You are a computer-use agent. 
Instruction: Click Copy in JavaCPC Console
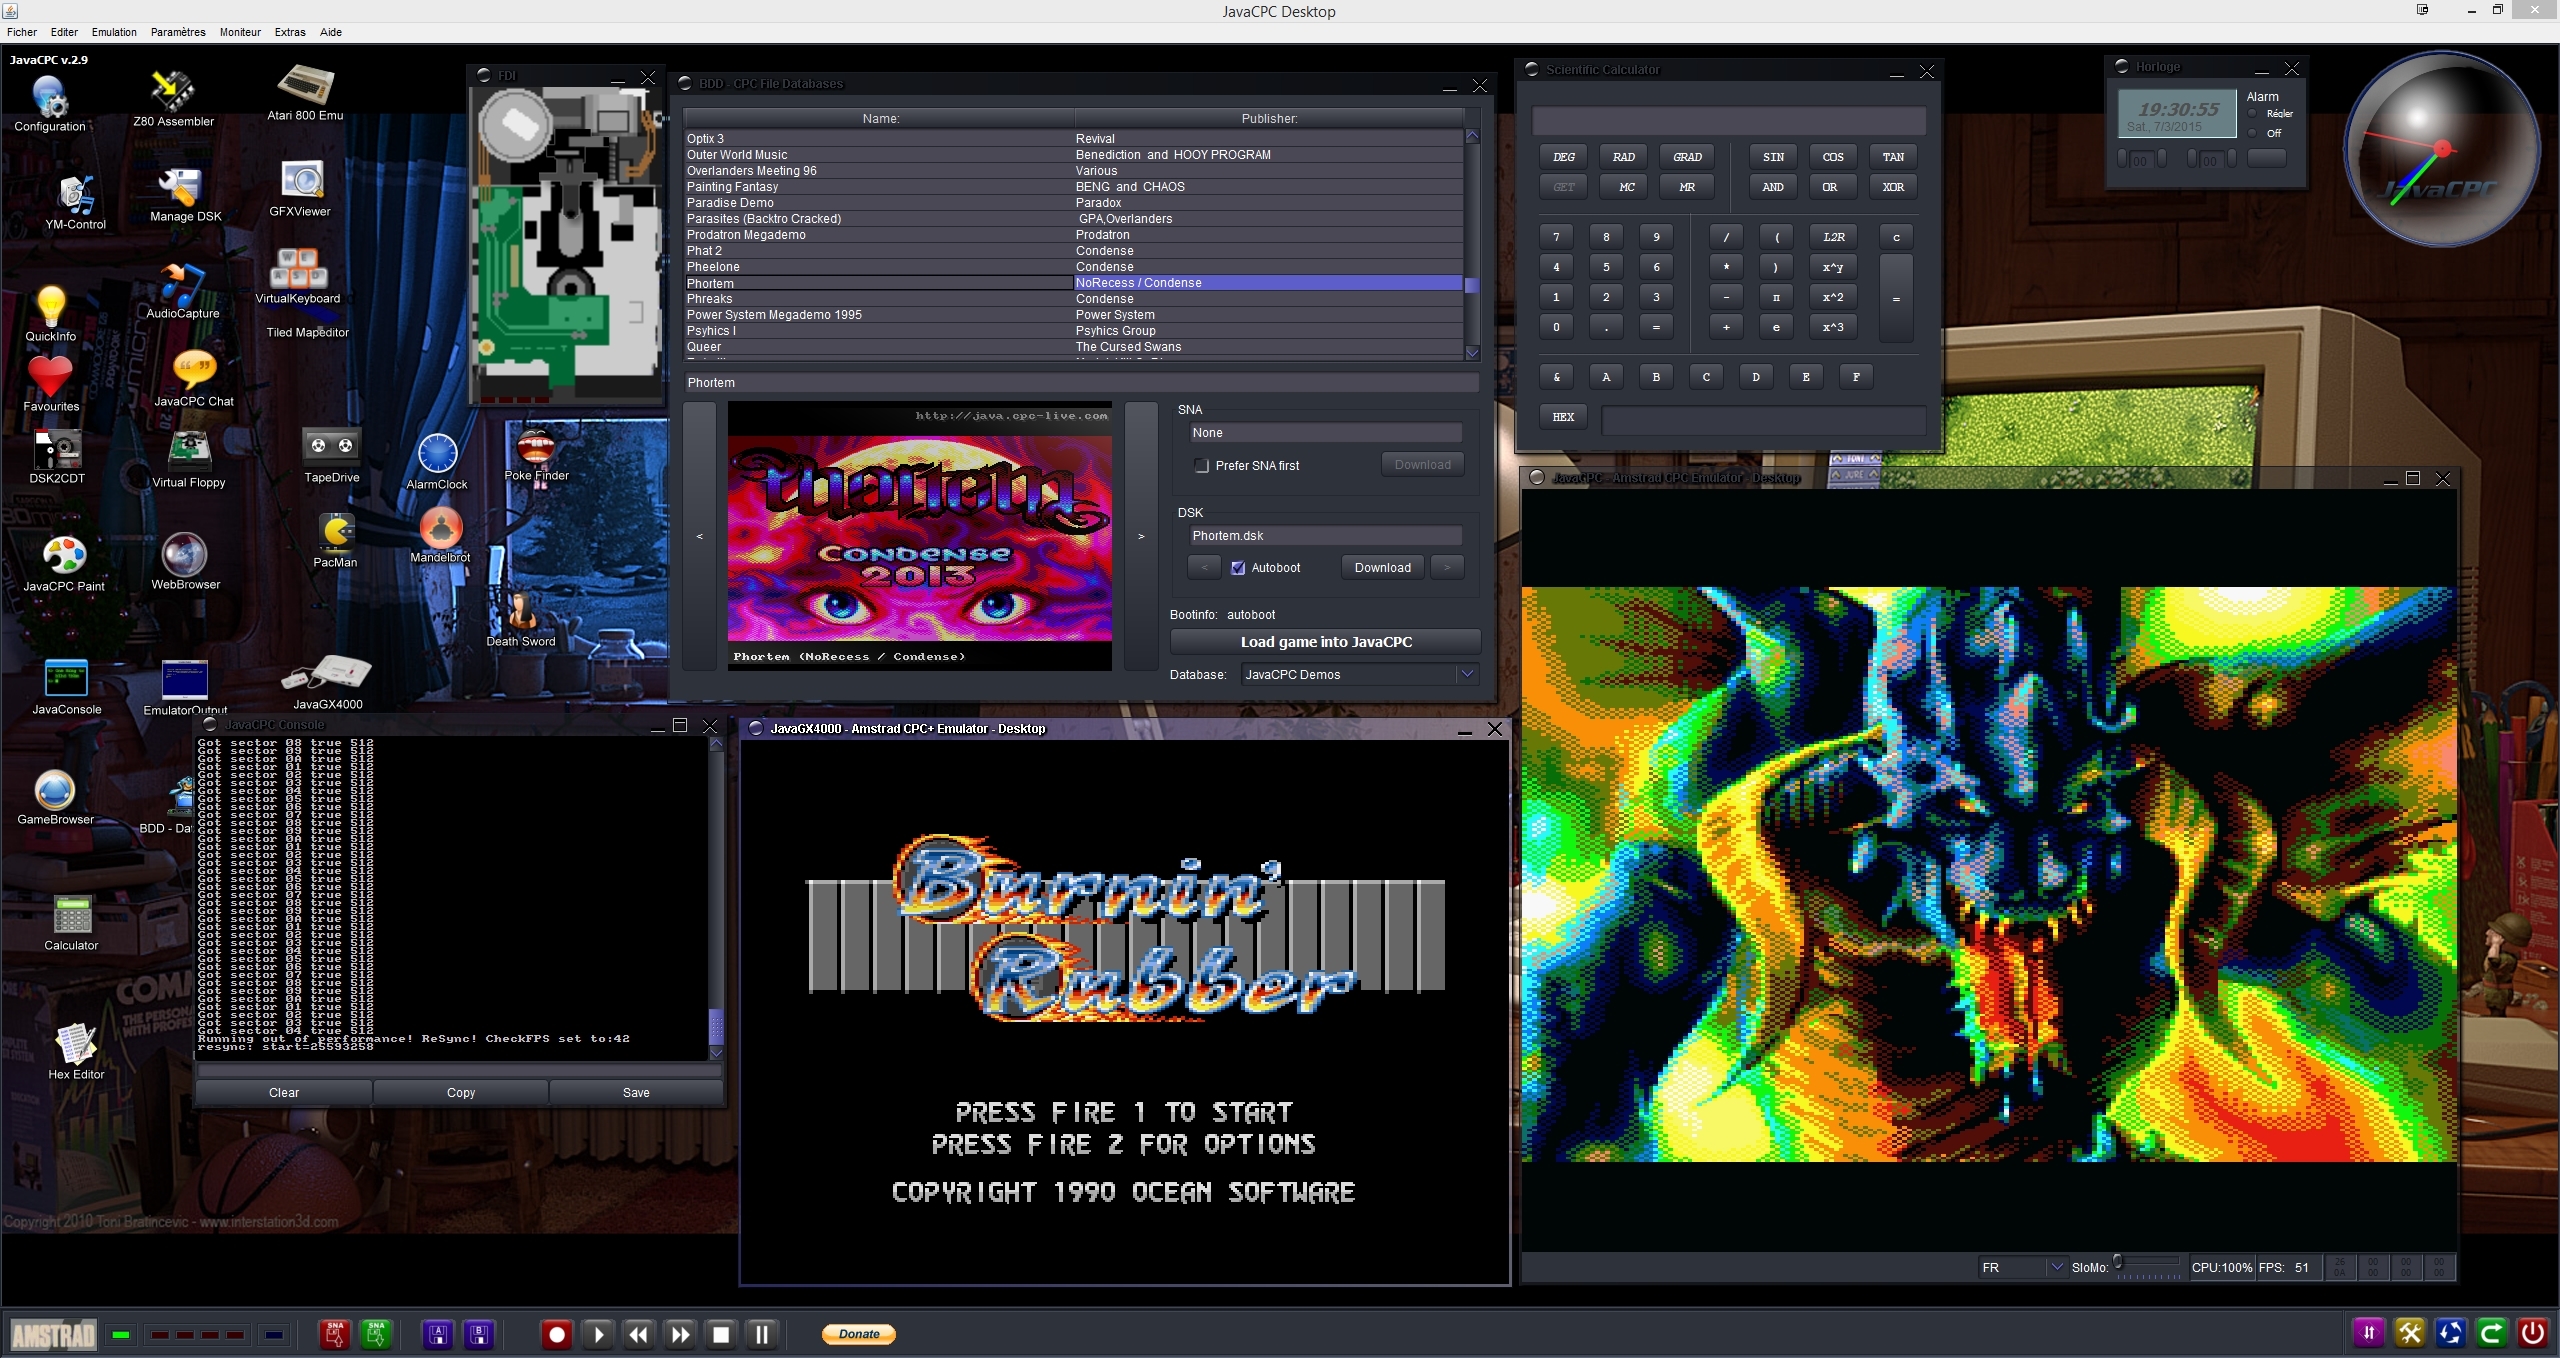tap(461, 1092)
